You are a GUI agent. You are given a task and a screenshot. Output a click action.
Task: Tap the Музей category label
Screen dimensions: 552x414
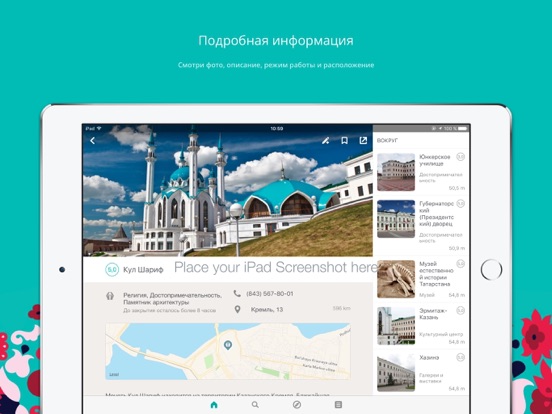point(427,295)
